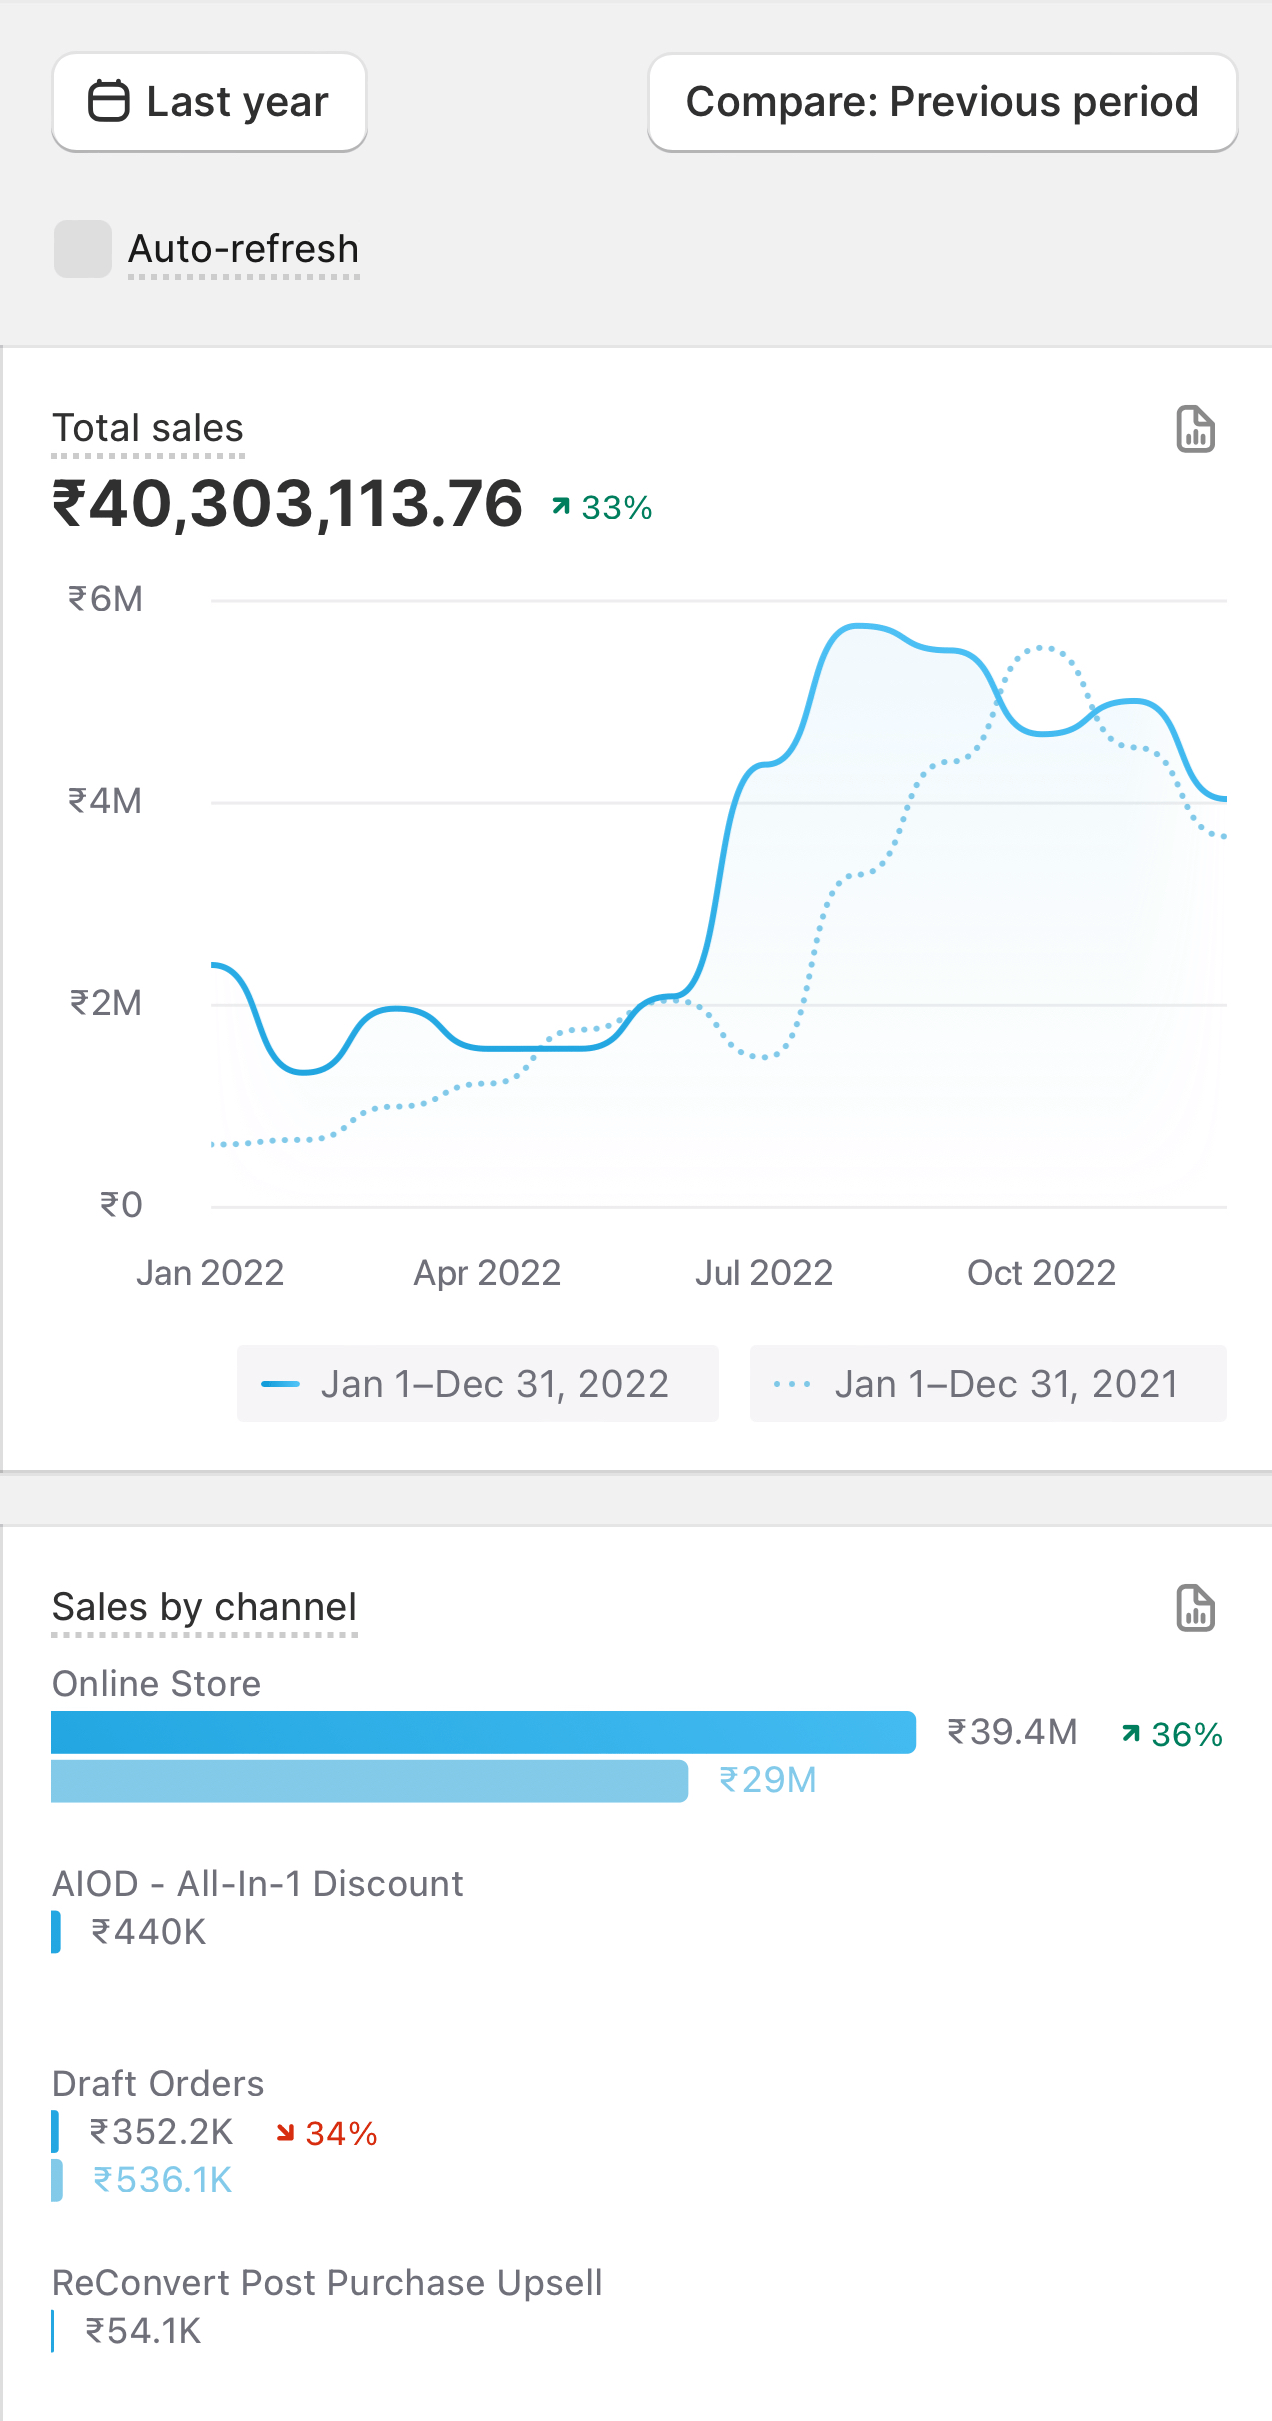Screen dimensions: 1272x2421
Task: Click the green up-arrow beside 36%
Action: click(1131, 1733)
